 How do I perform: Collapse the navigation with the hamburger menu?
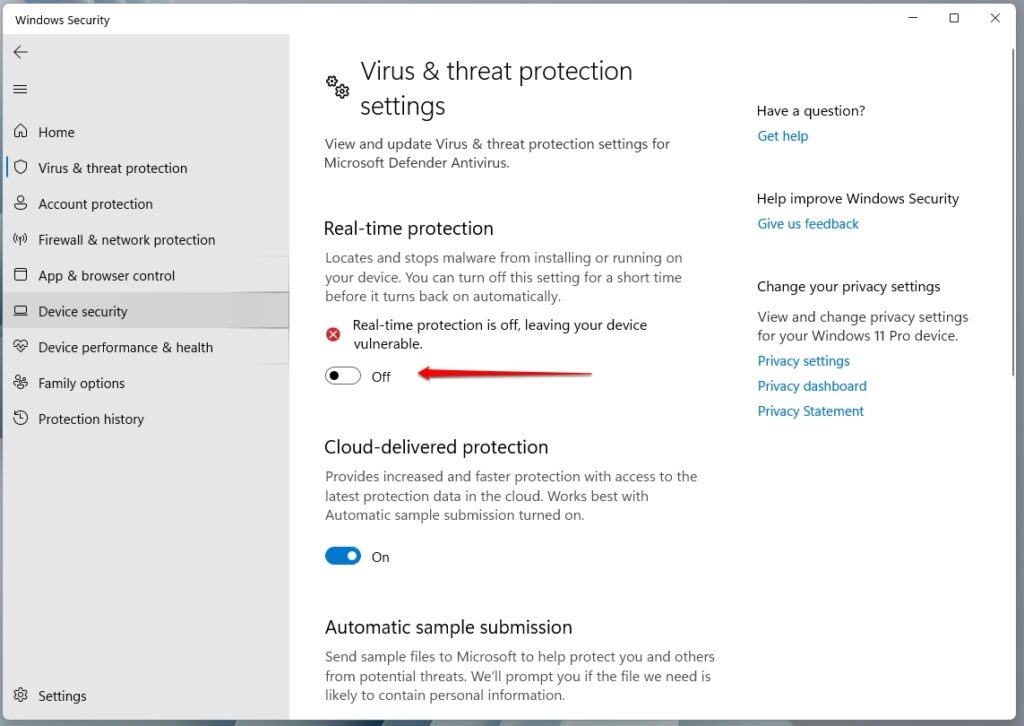pyautogui.click(x=19, y=89)
